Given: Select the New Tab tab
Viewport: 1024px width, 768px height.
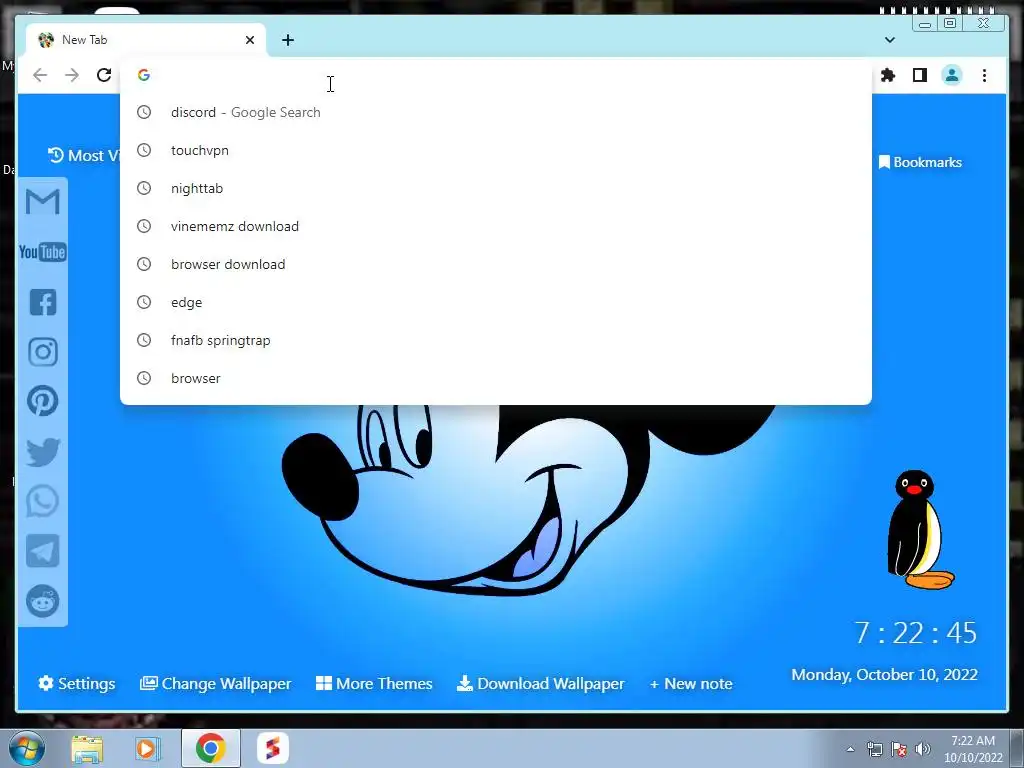Looking at the screenshot, I should pyautogui.click(x=146, y=40).
